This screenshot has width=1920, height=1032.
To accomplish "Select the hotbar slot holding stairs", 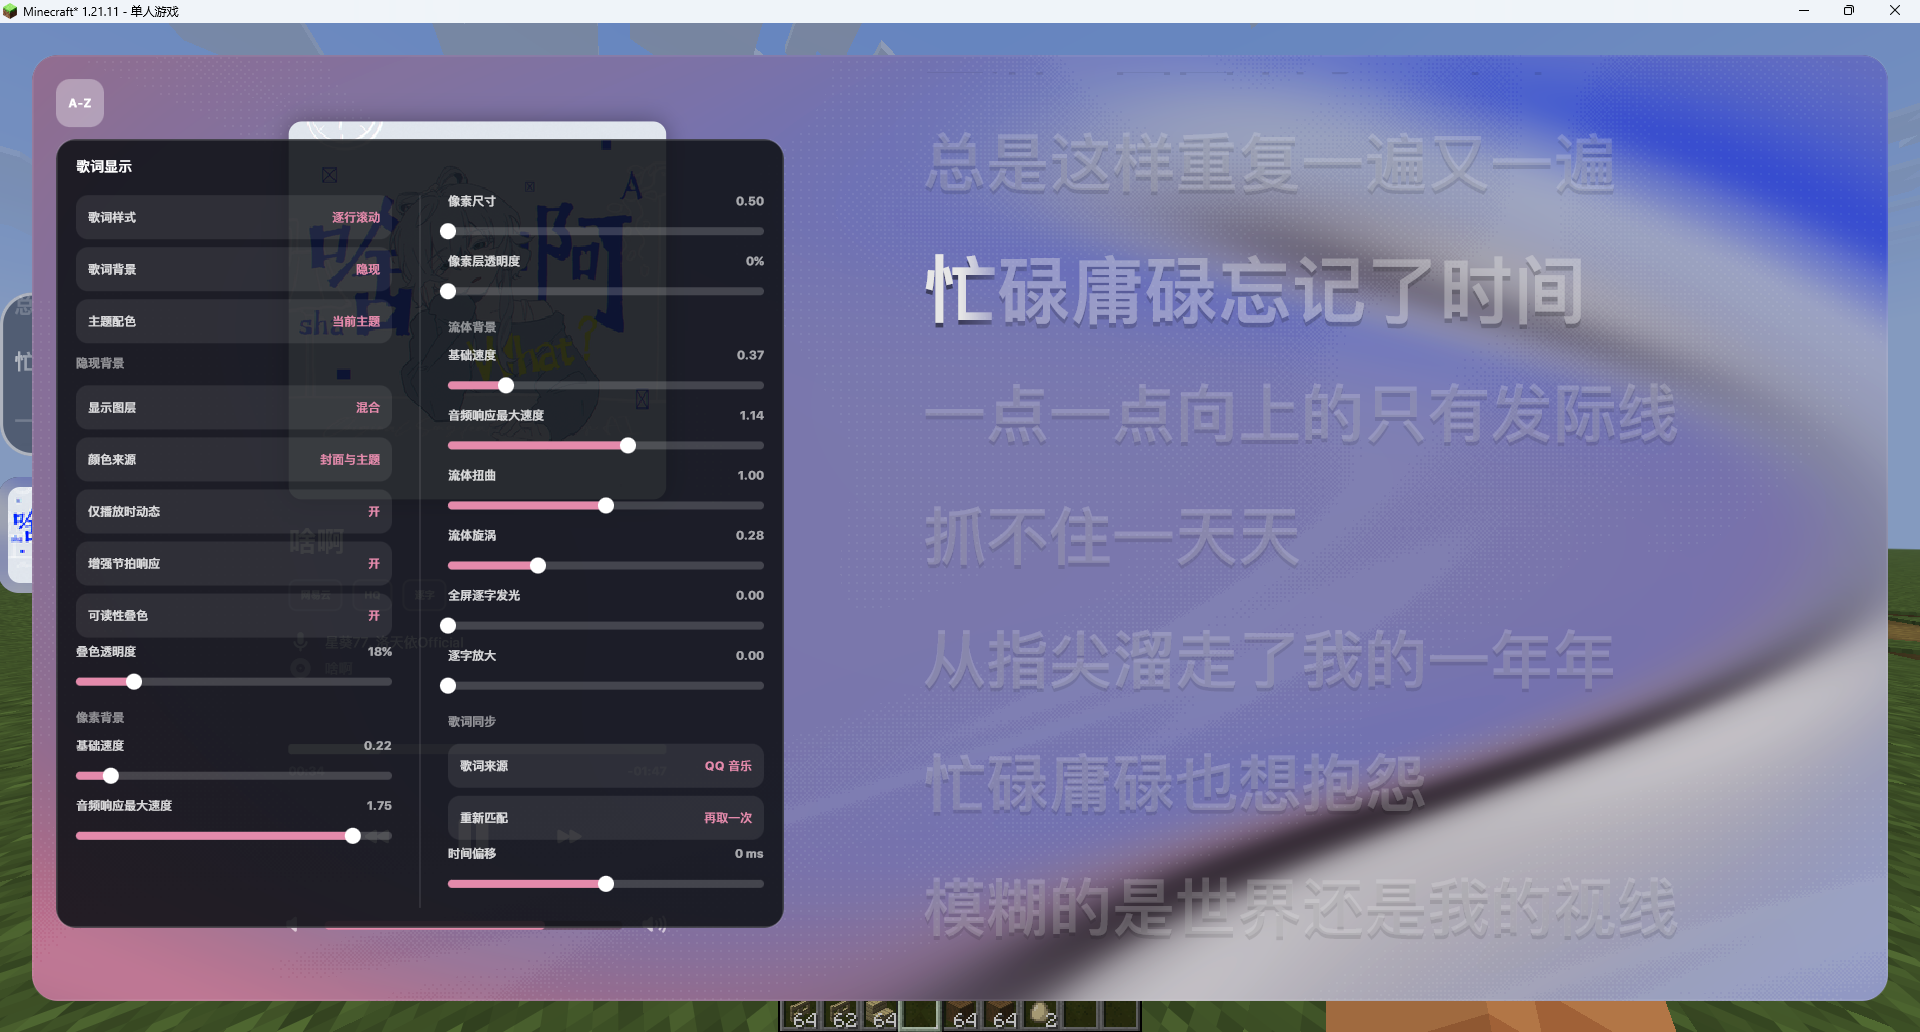I will click(881, 1015).
